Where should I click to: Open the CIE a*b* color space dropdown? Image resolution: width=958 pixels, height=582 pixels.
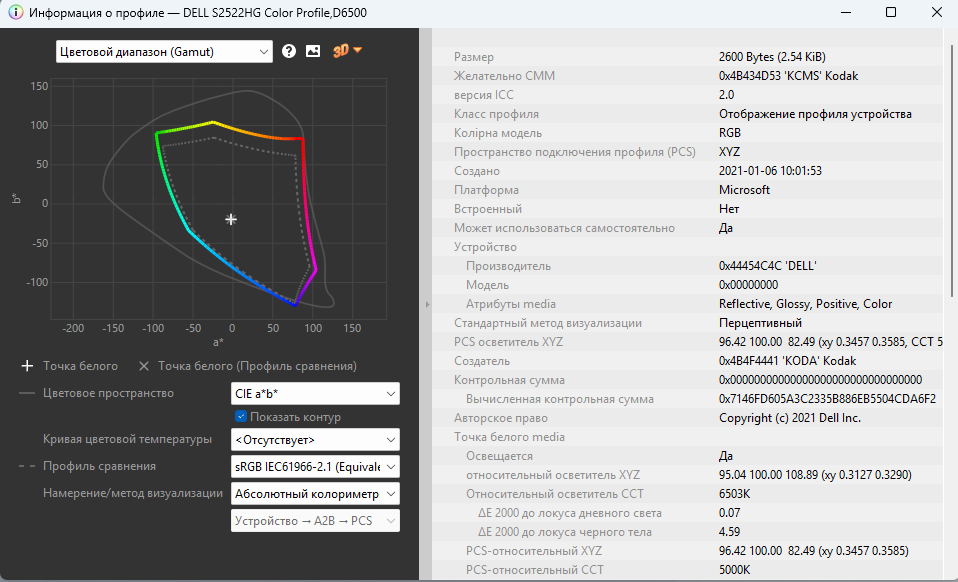315,393
